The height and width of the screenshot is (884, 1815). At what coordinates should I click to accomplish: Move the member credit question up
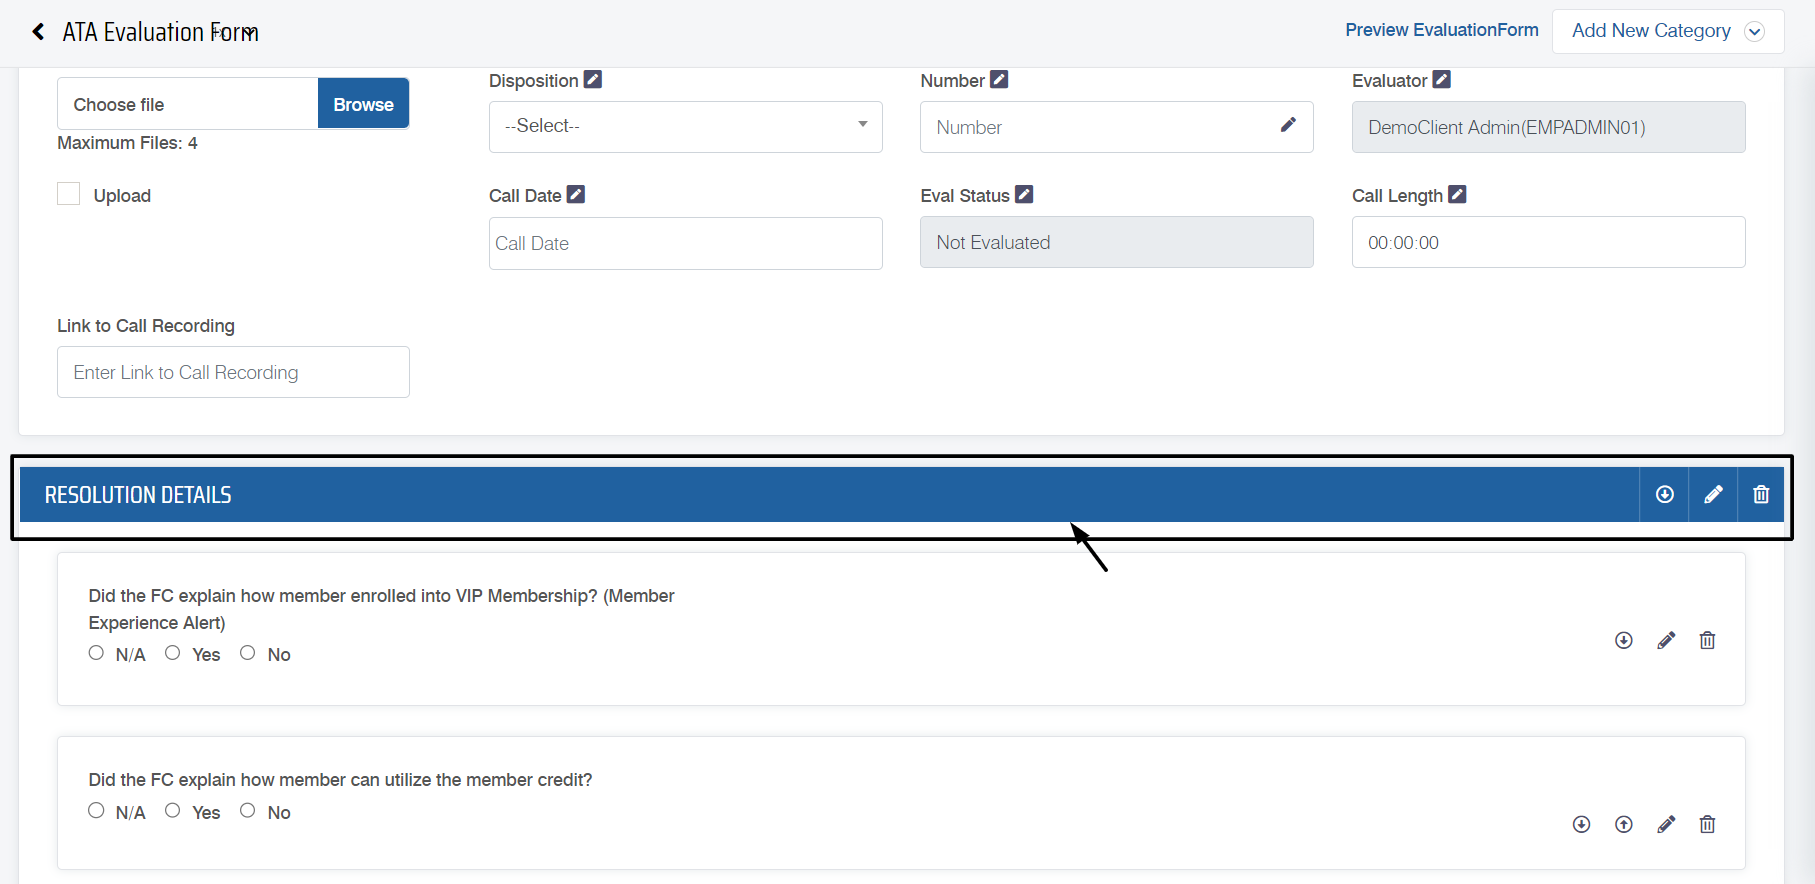1624,824
